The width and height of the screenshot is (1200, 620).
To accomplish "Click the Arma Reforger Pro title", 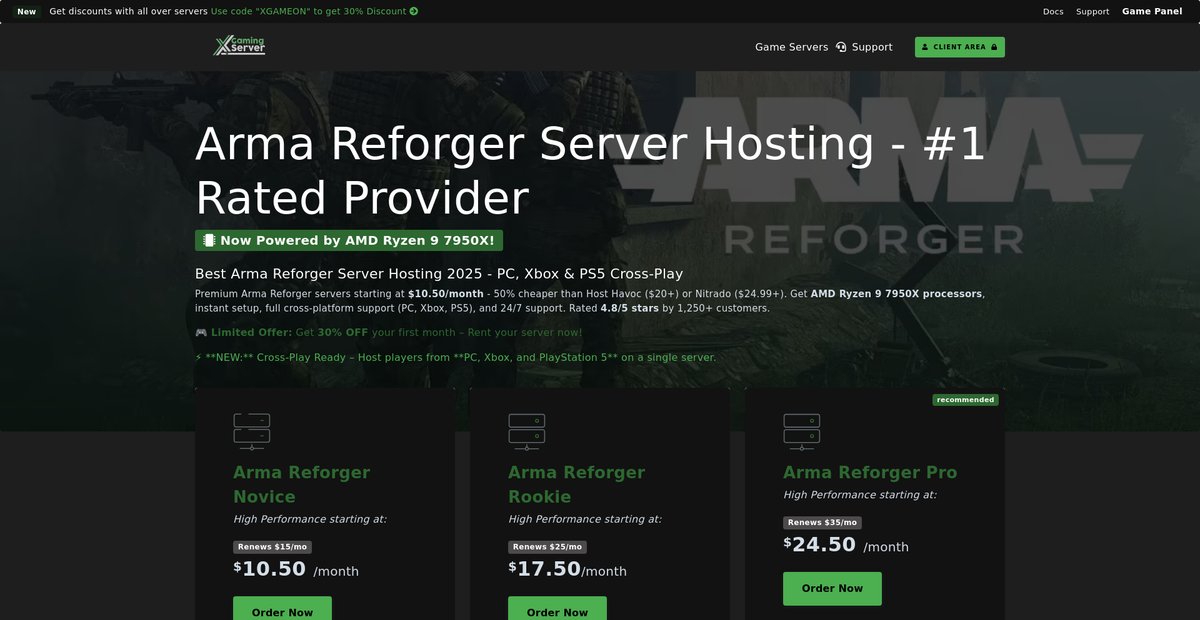I will (870, 472).
